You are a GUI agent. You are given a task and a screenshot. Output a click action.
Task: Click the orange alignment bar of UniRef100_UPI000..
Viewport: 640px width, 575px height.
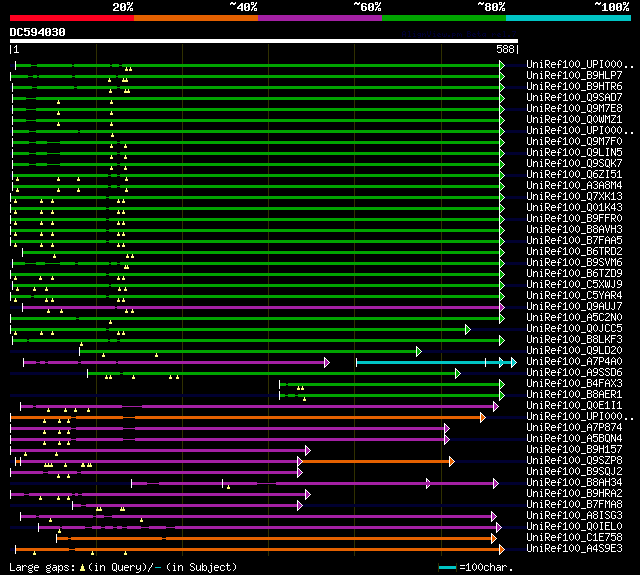pos(247,417)
